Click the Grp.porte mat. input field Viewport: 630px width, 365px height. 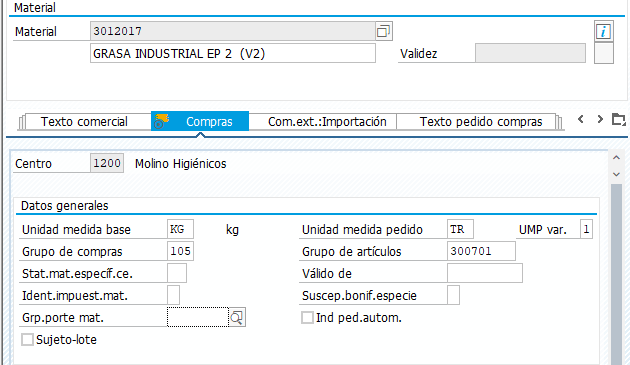click(x=198, y=318)
